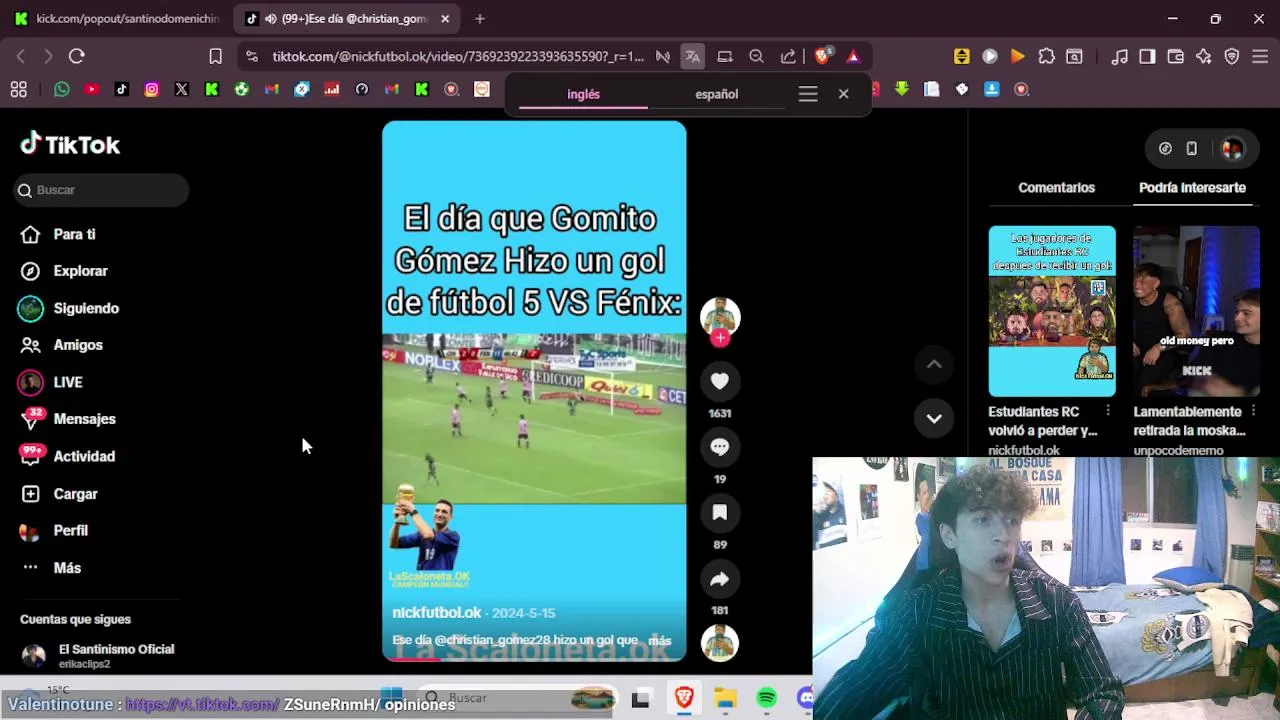Open the apps grid icon in bookmarks bar
Viewport: 1280px width, 720px height.
pyautogui.click(x=19, y=89)
